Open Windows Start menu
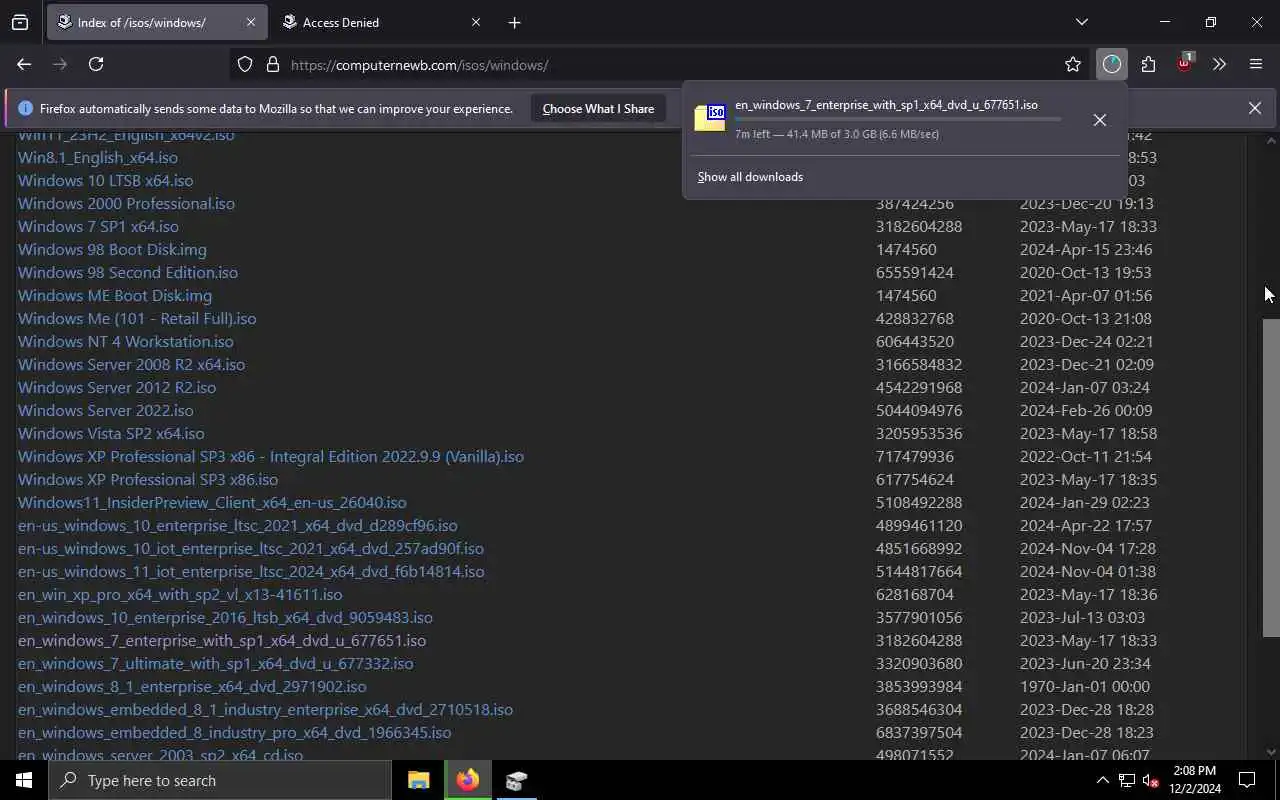1280x800 pixels. [24, 780]
